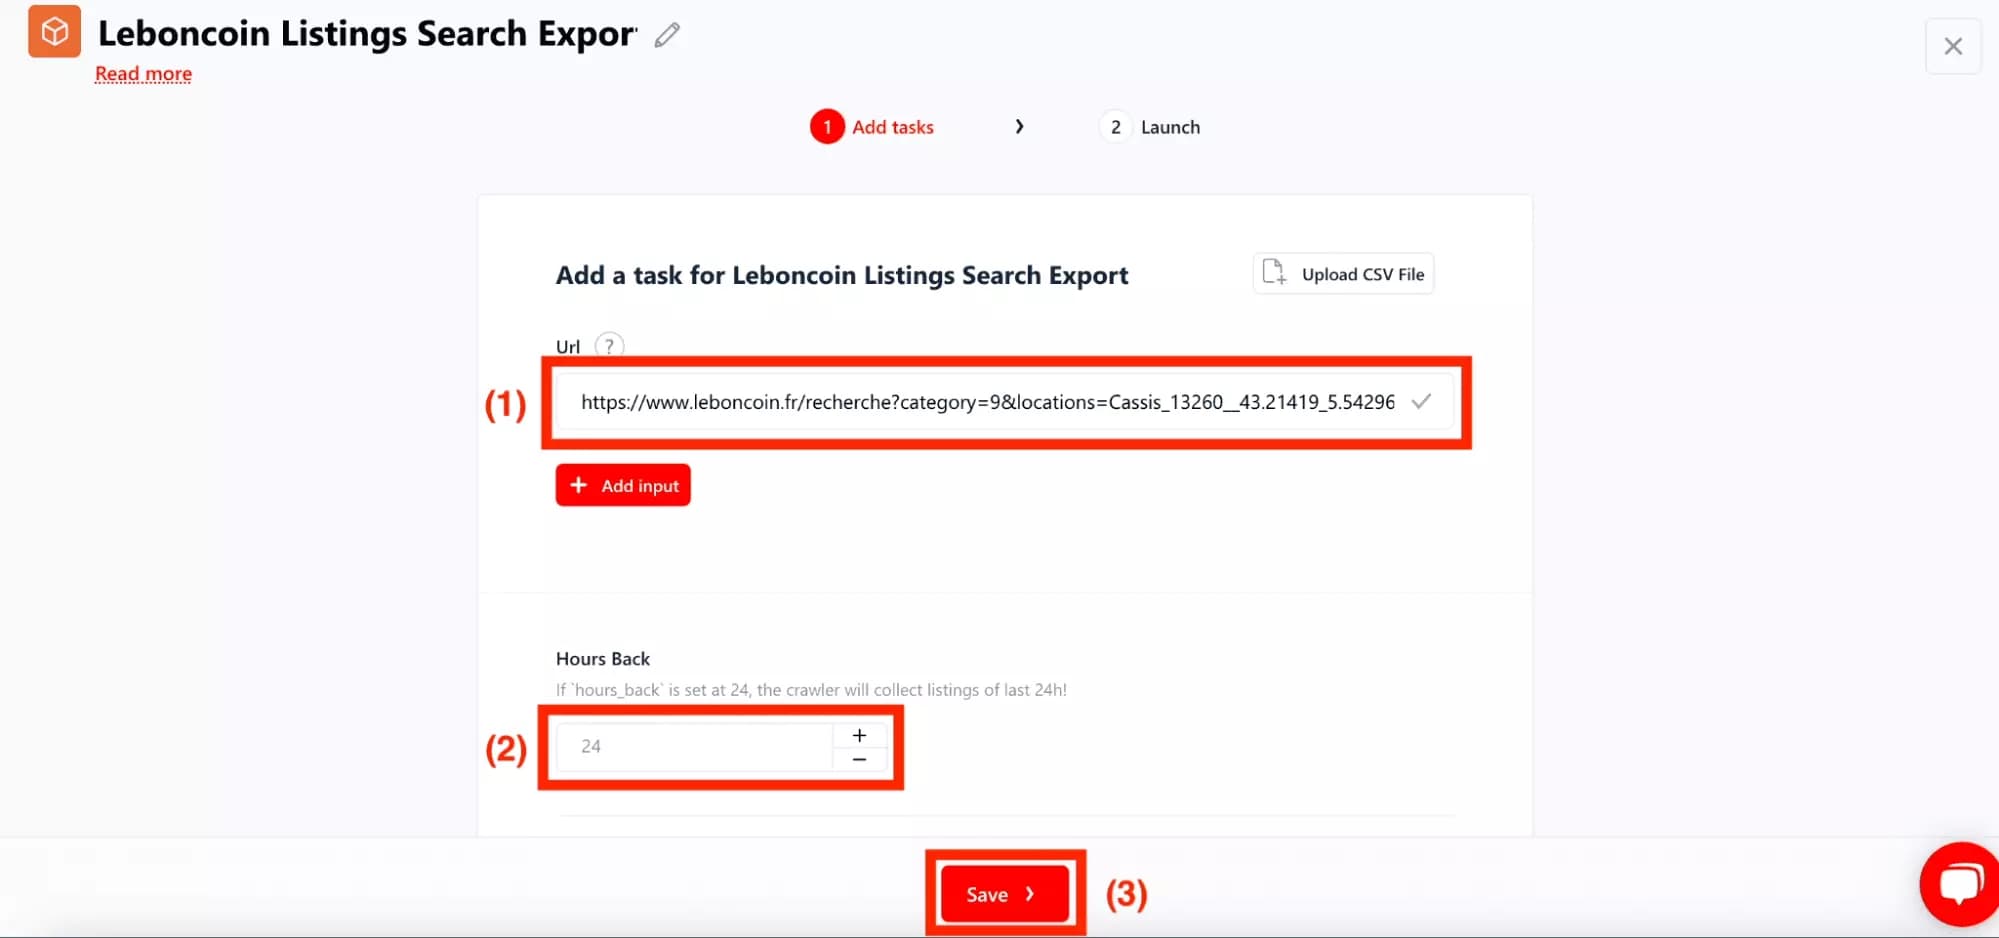Open the Read more link
1999x938 pixels.
click(x=143, y=74)
